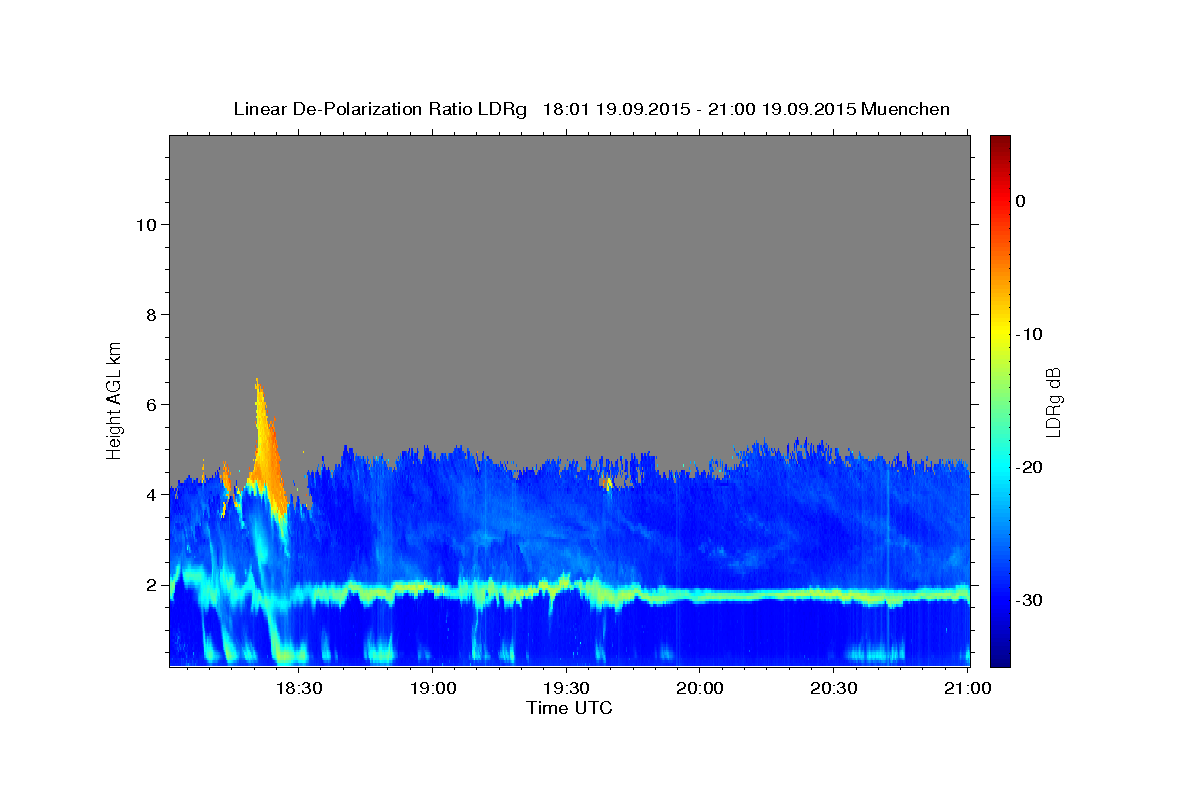This screenshot has width=1200, height=800.
Task: Click the 20:30 time tick label
Action: (x=833, y=688)
